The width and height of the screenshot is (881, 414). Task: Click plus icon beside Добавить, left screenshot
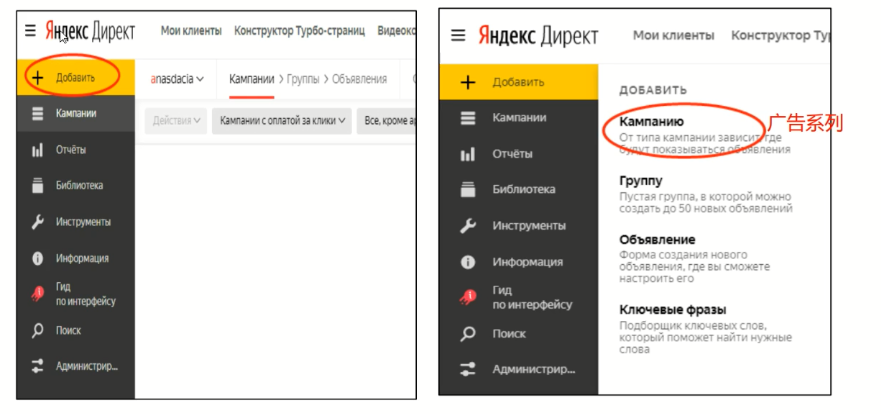[38, 78]
